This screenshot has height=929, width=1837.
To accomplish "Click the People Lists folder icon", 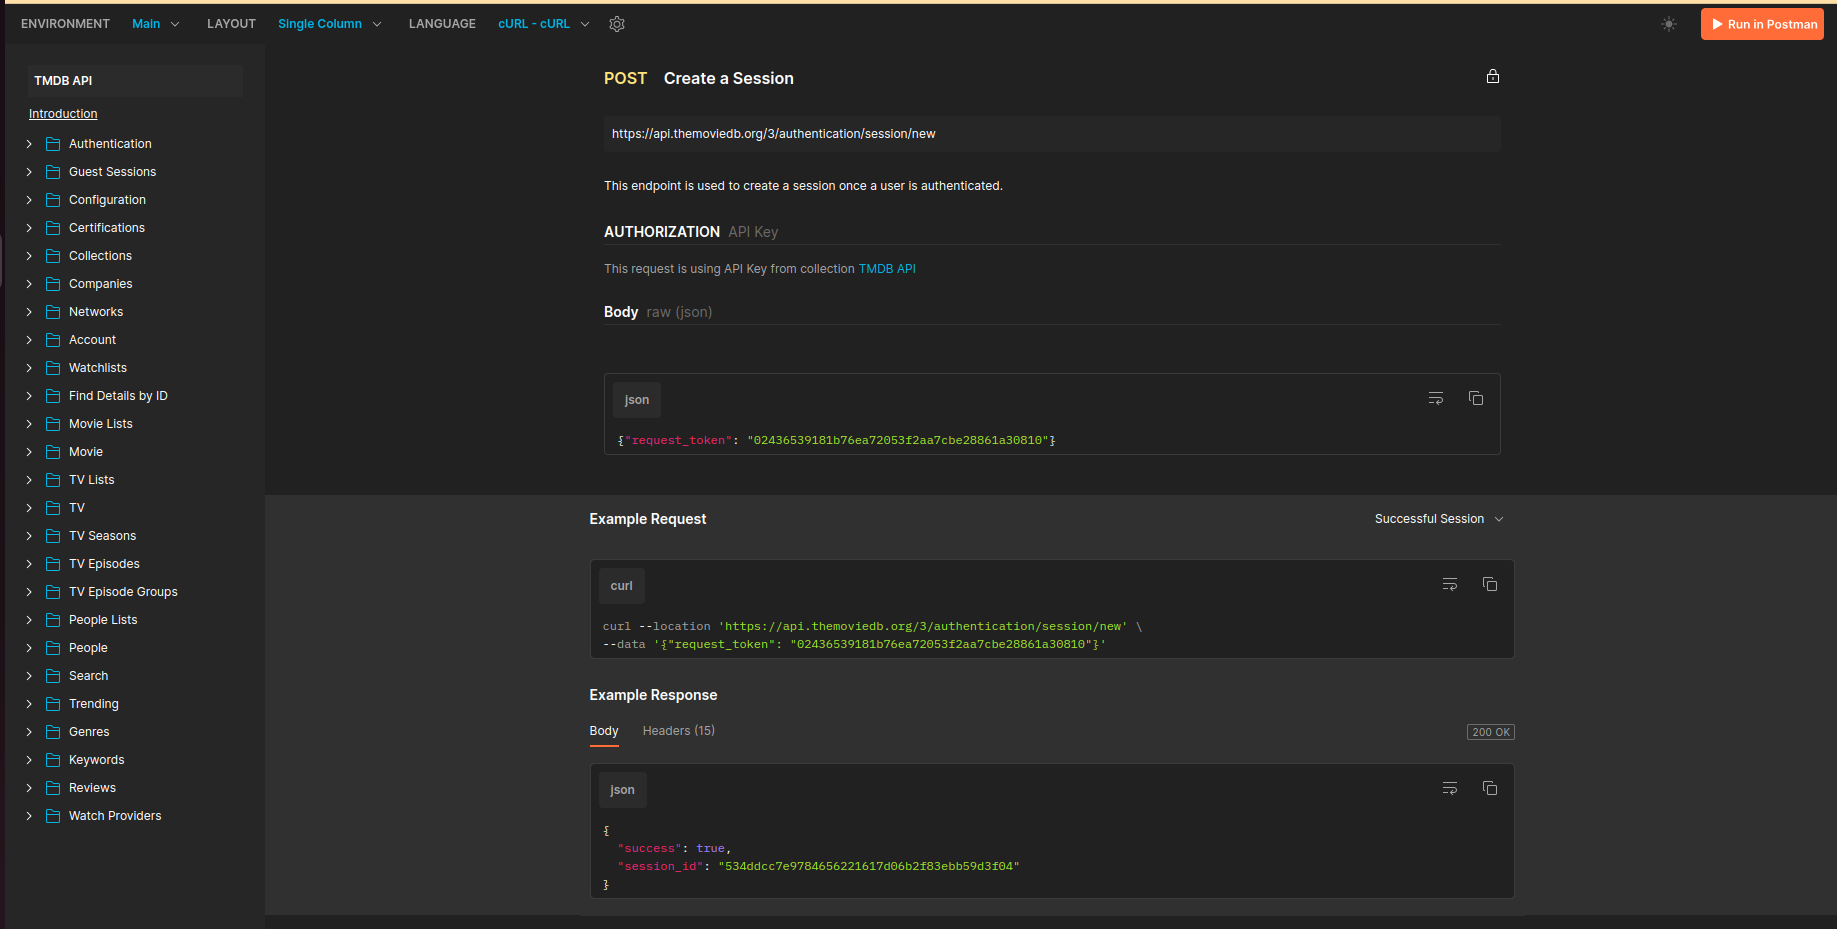I will (53, 620).
